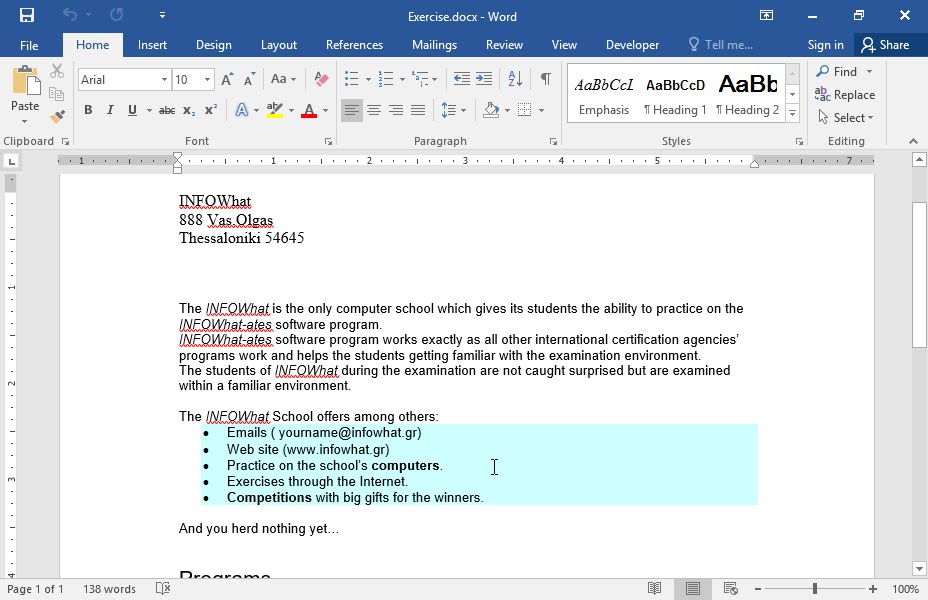Expand the font color dropdown arrow

click(x=326, y=110)
